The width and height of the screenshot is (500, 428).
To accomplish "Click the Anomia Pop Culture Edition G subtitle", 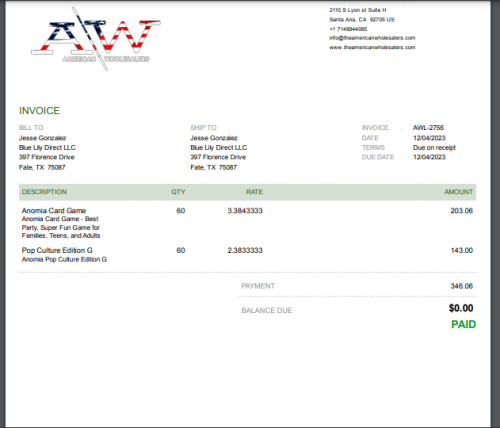I will [x=64, y=259].
